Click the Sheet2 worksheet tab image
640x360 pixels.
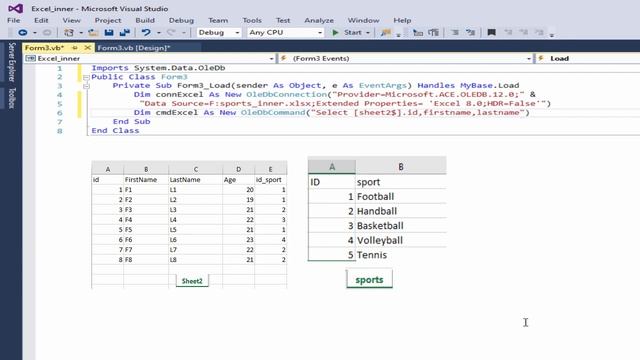tap(192, 281)
